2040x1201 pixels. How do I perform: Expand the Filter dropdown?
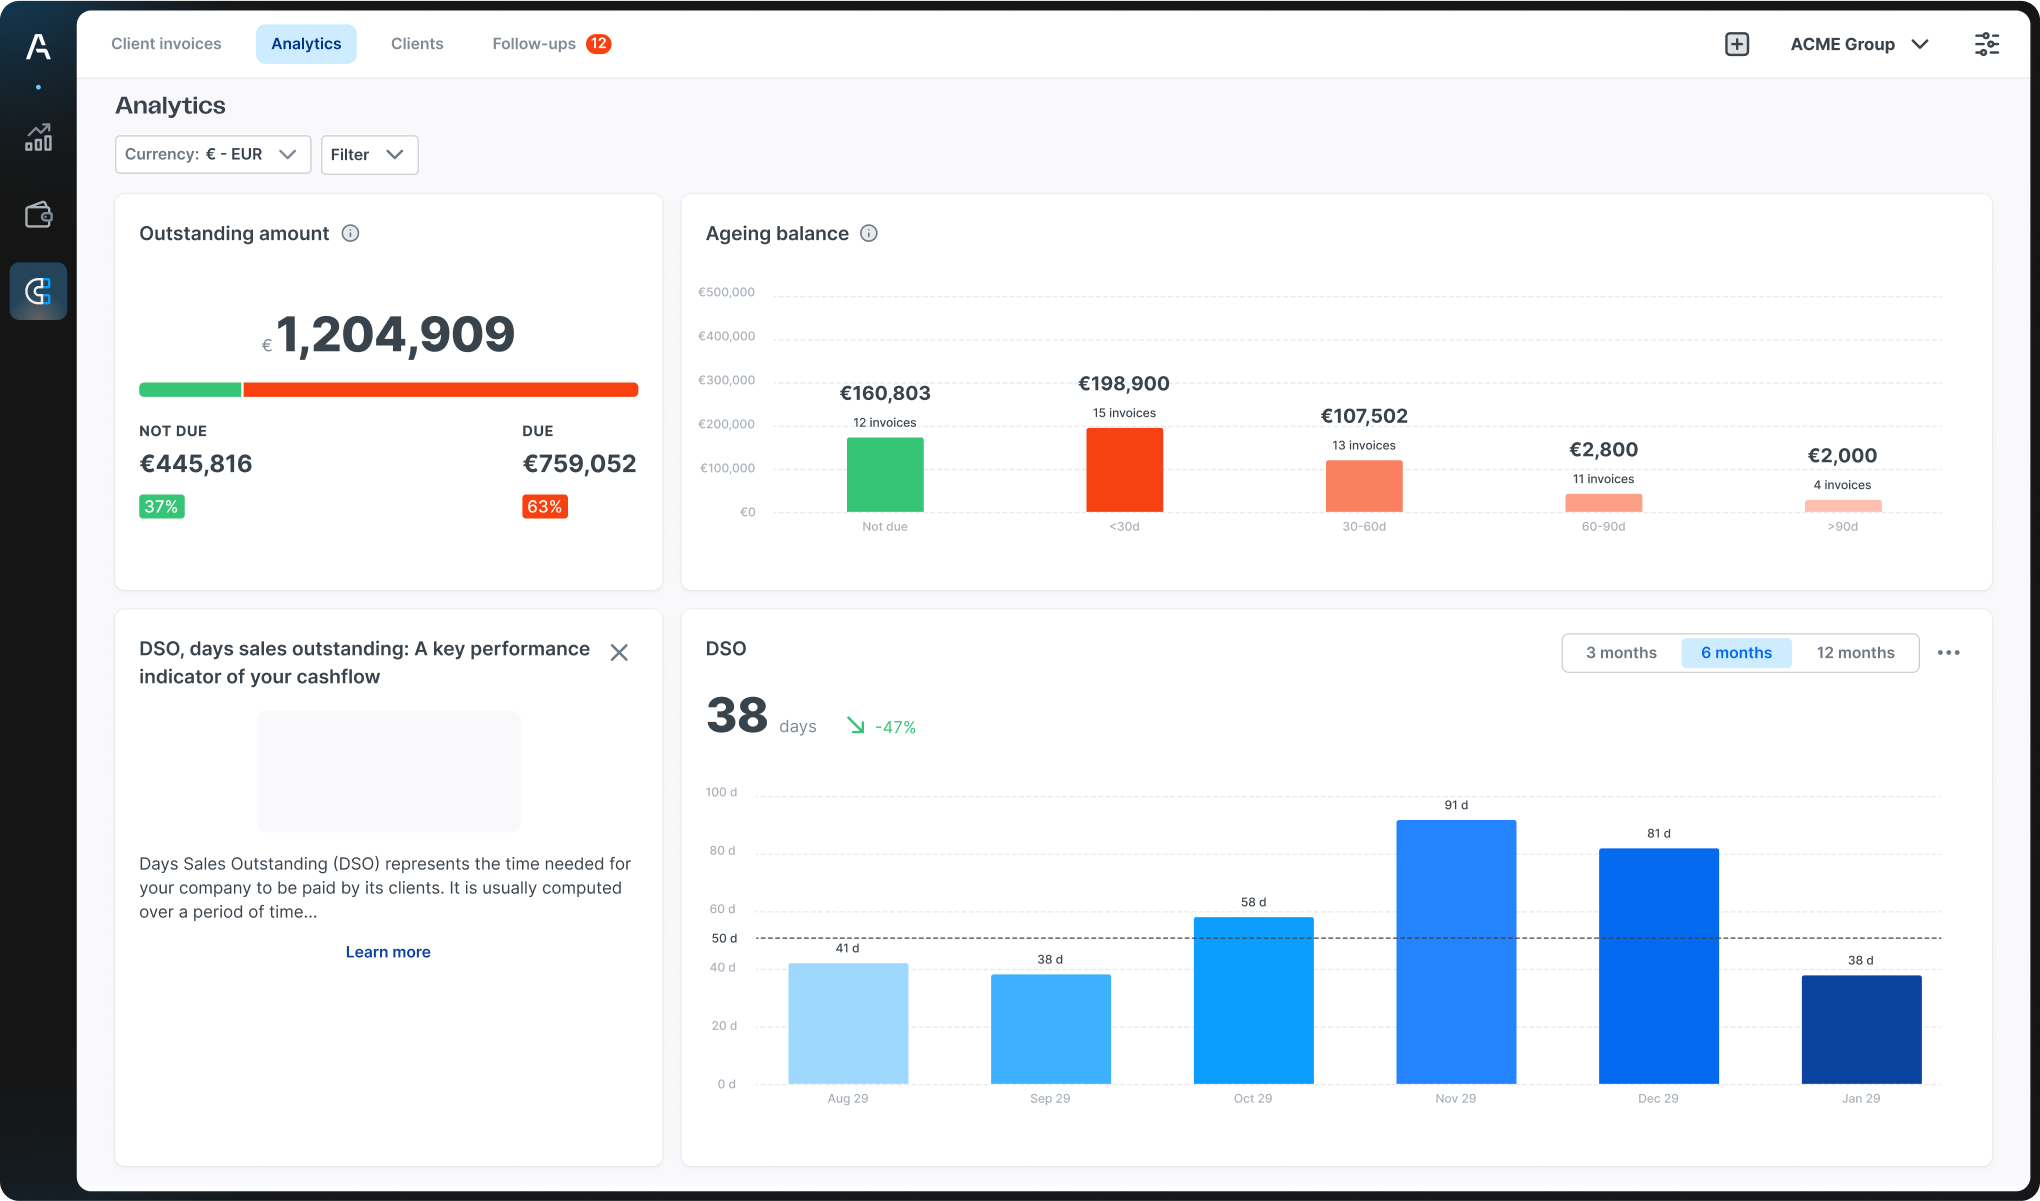368,155
